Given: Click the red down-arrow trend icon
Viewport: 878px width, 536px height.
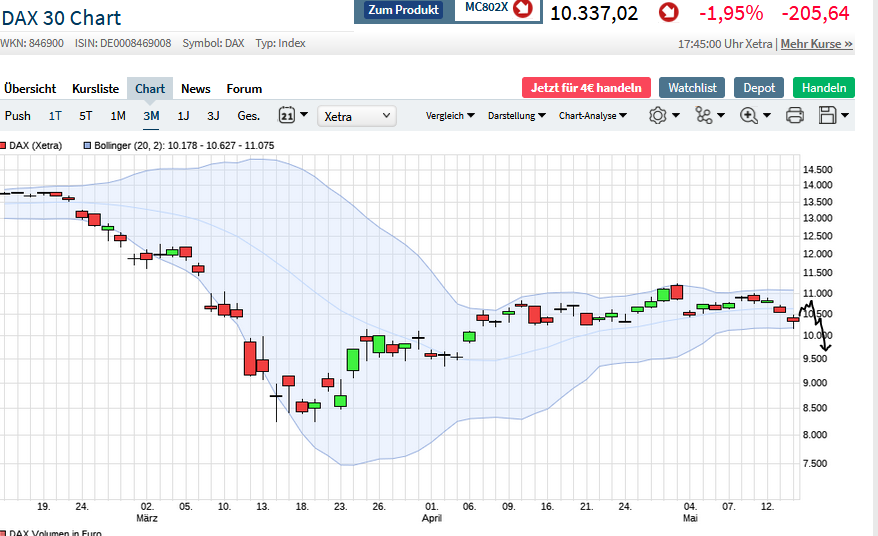Looking at the screenshot, I should (668, 13).
